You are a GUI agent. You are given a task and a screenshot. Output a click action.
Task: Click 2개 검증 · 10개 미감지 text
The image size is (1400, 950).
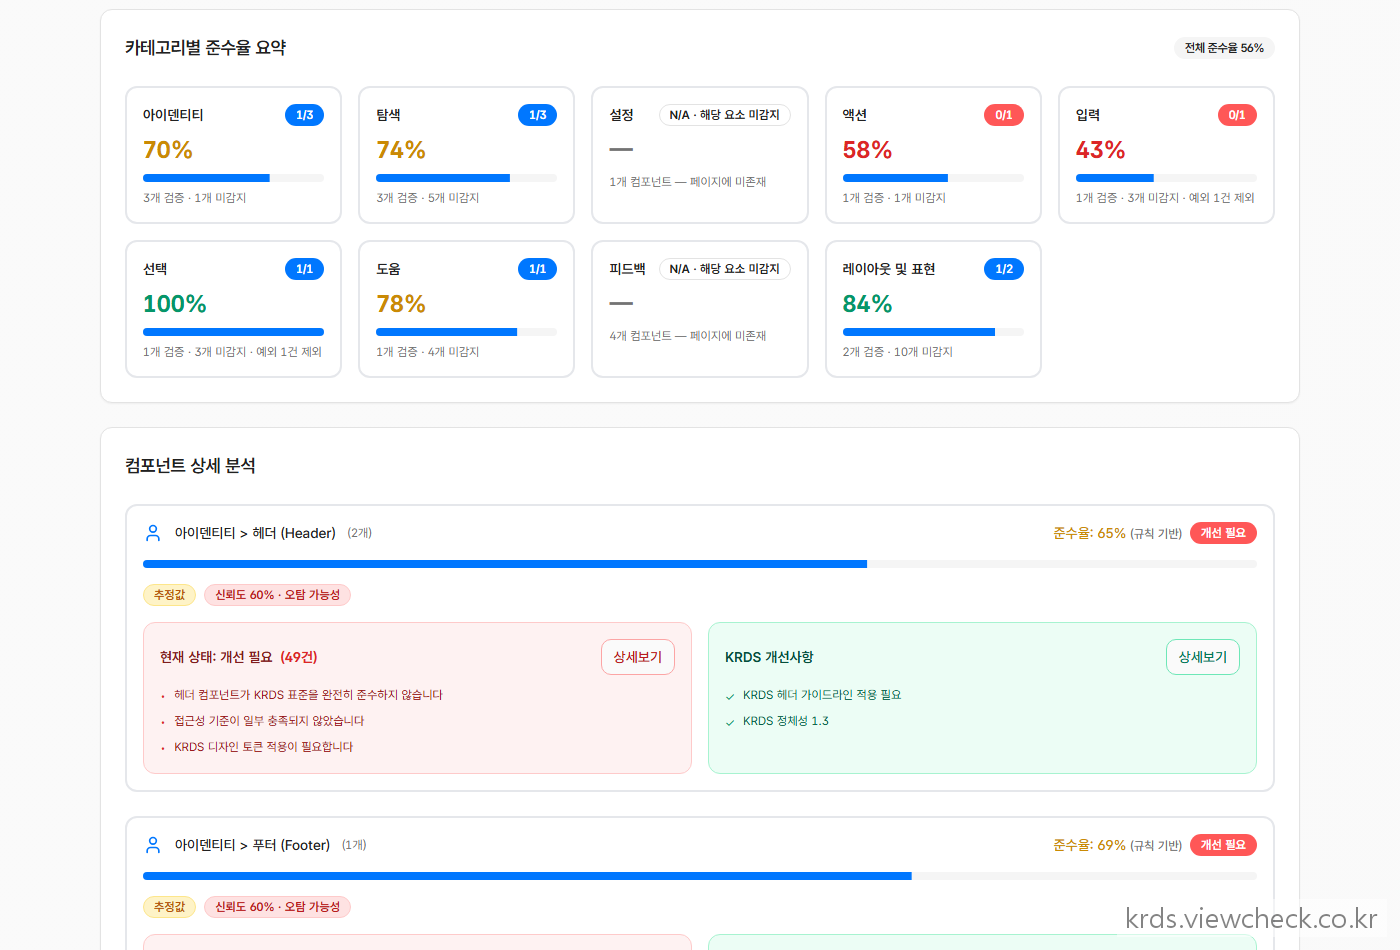pyautogui.click(x=898, y=352)
